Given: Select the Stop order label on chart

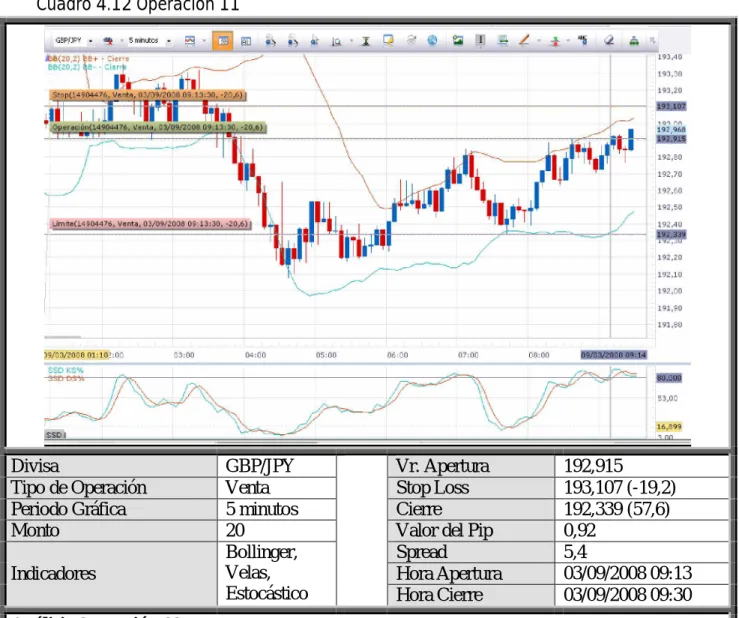Looking at the screenshot, I should pyautogui.click(x=148, y=95).
